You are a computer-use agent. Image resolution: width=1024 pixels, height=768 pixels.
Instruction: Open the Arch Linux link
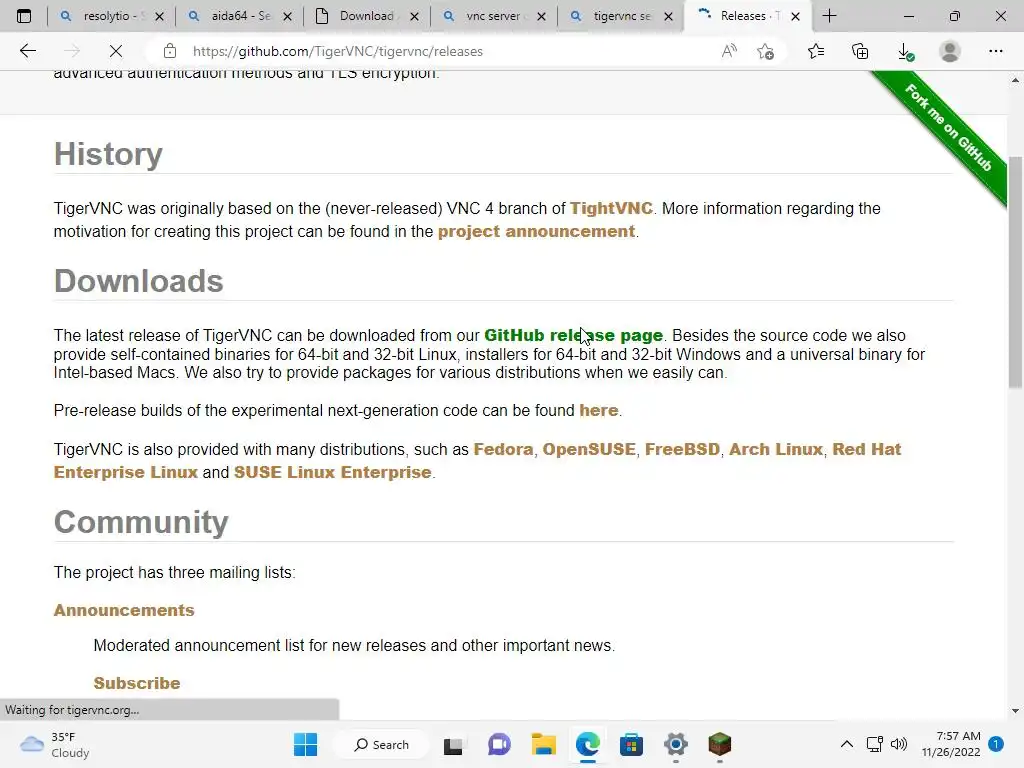pos(776,449)
